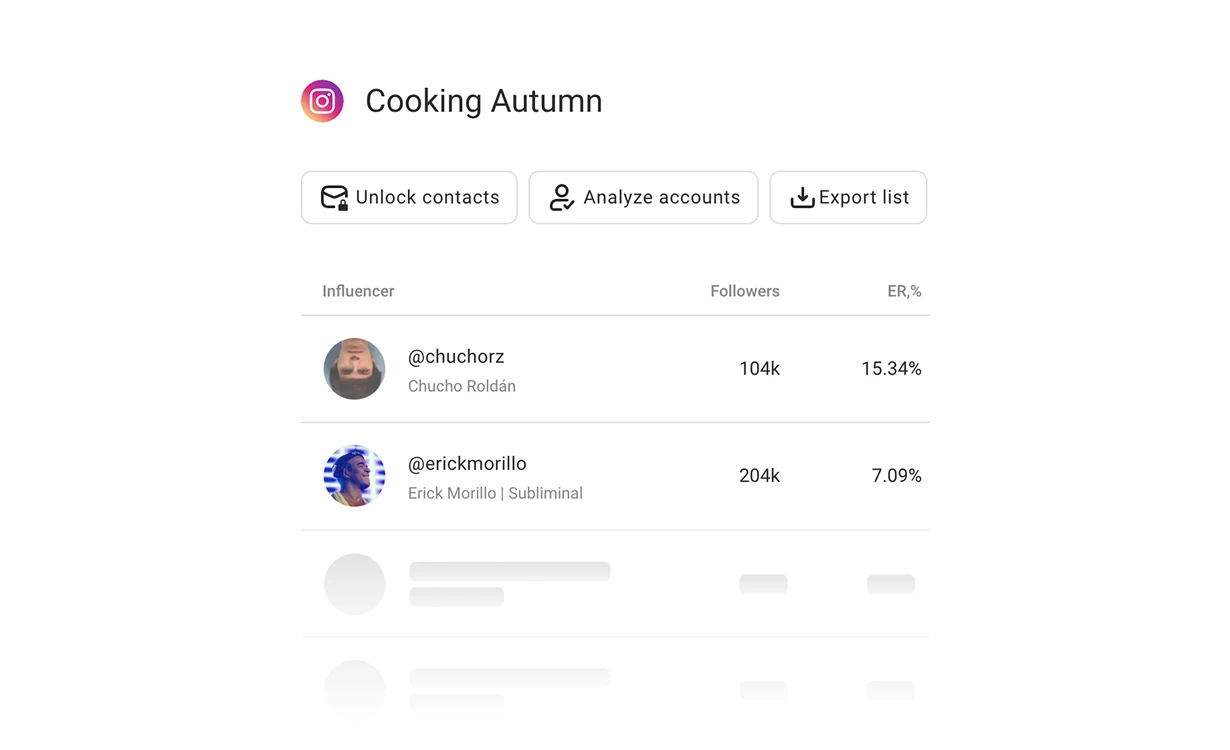Click the locked envelope icon on Unlock contacts

click(x=336, y=197)
